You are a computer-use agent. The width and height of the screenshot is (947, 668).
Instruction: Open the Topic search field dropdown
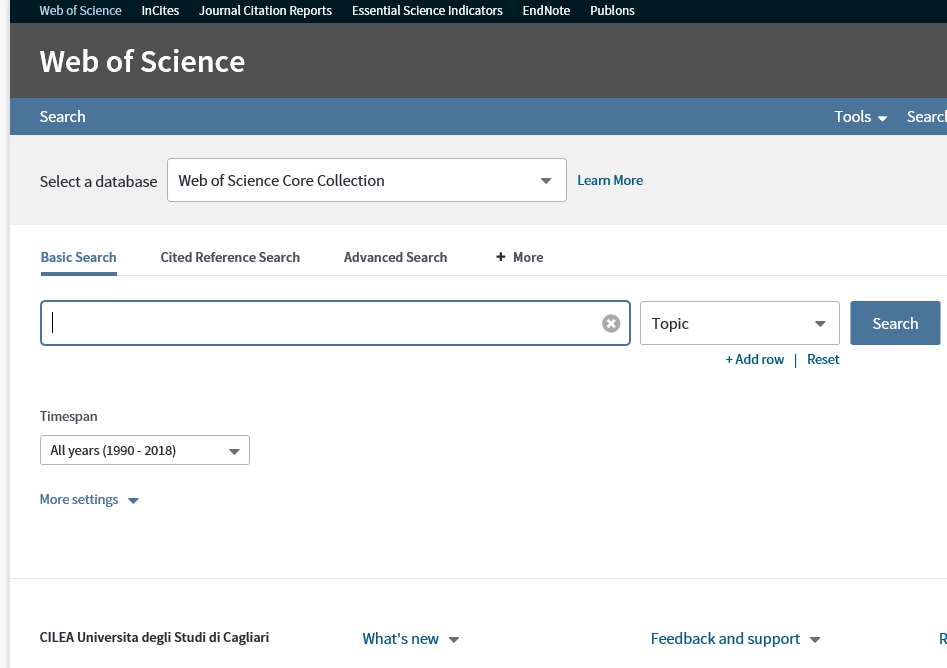pyautogui.click(x=739, y=323)
